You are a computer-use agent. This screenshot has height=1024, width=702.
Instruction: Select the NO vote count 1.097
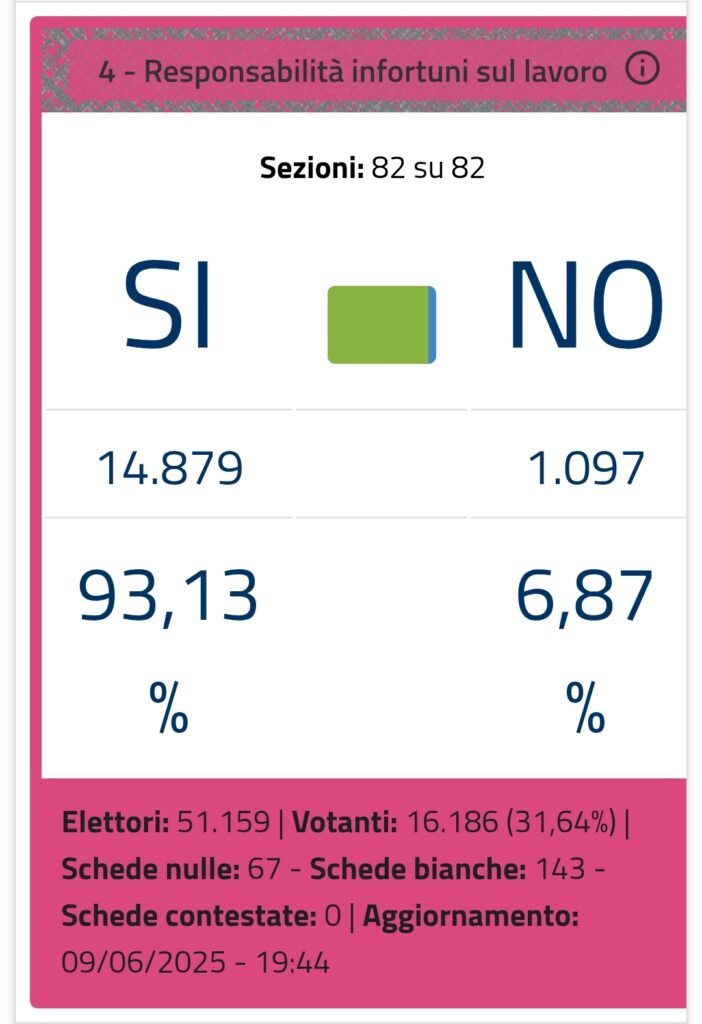(586, 468)
